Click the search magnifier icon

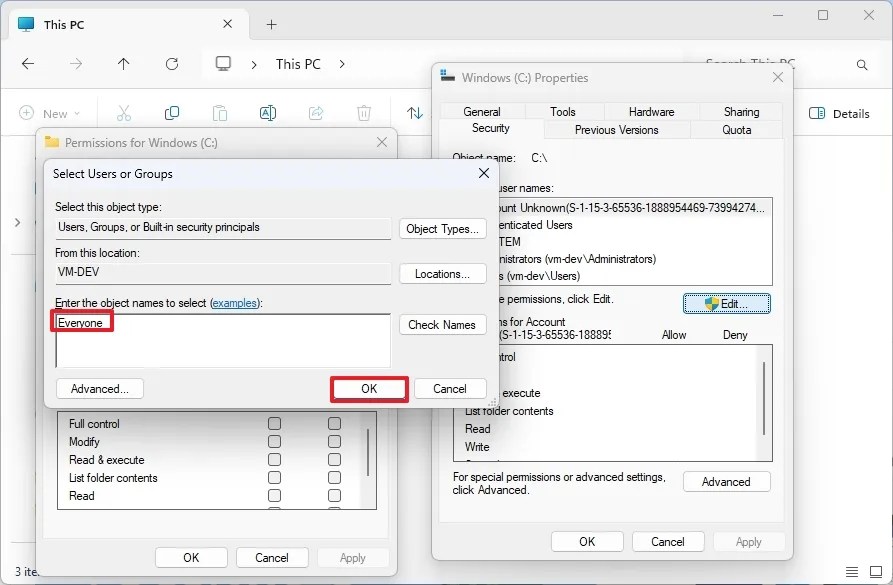pyautogui.click(x=862, y=65)
